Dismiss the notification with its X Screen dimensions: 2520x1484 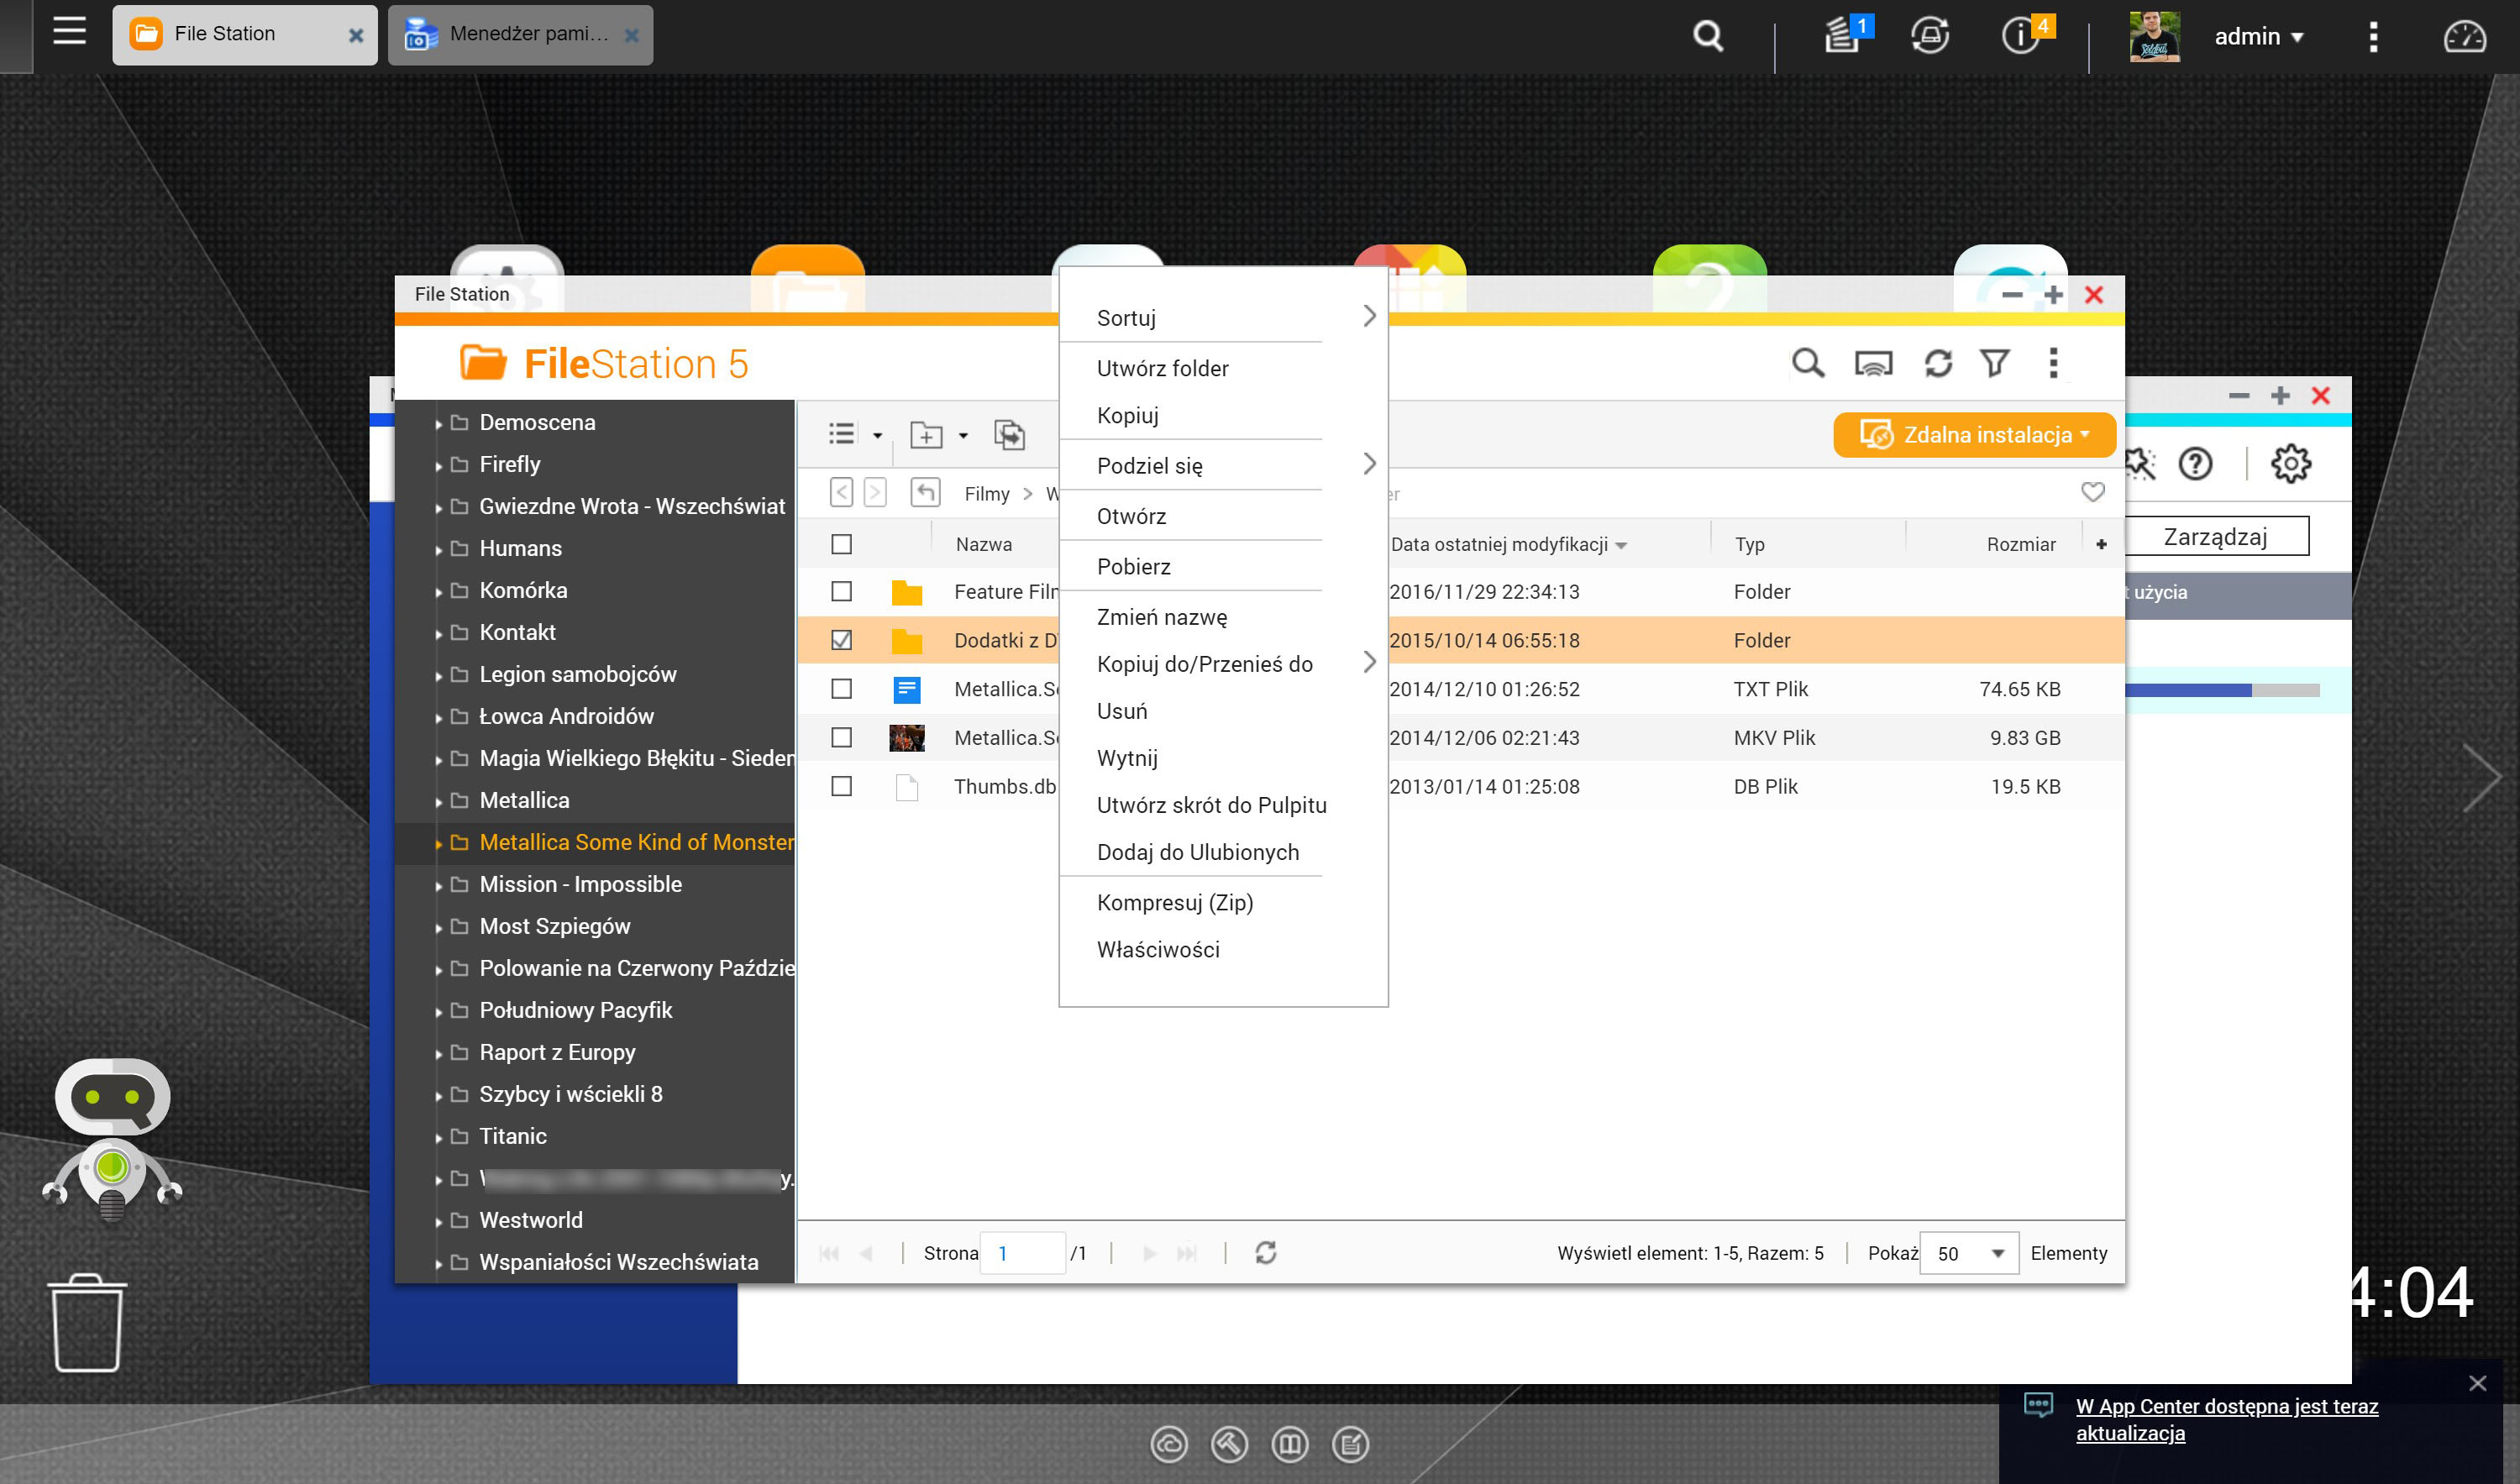click(2477, 1384)
